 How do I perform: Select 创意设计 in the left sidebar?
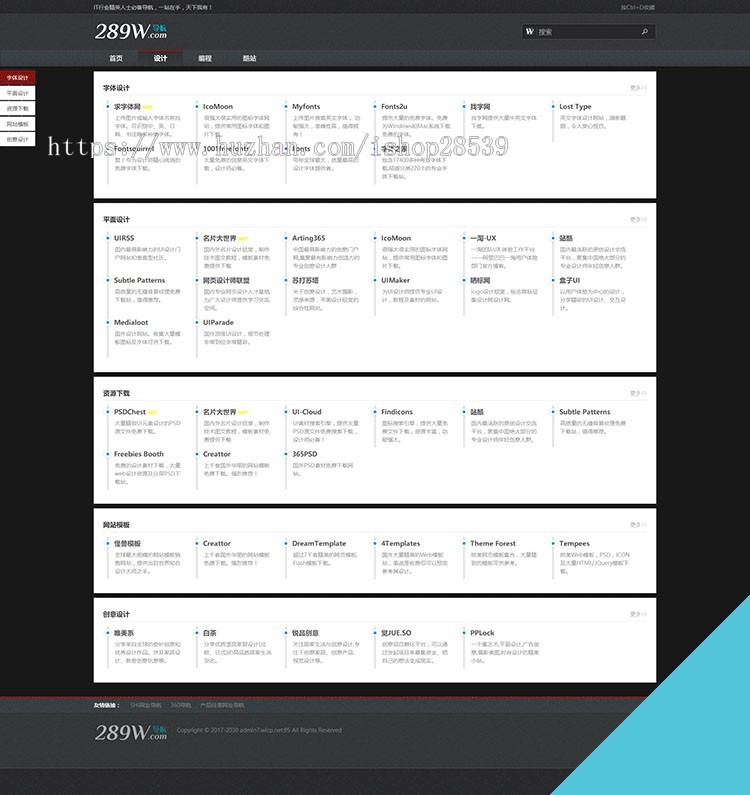point(17,139)
